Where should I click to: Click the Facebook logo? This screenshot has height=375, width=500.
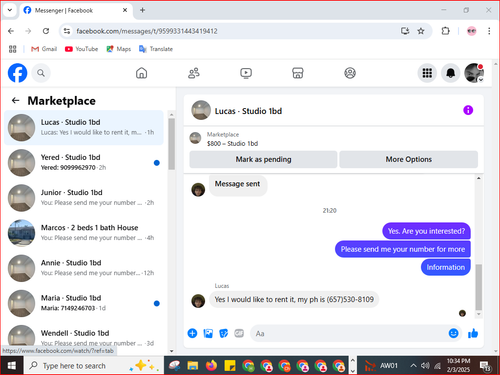17,73
